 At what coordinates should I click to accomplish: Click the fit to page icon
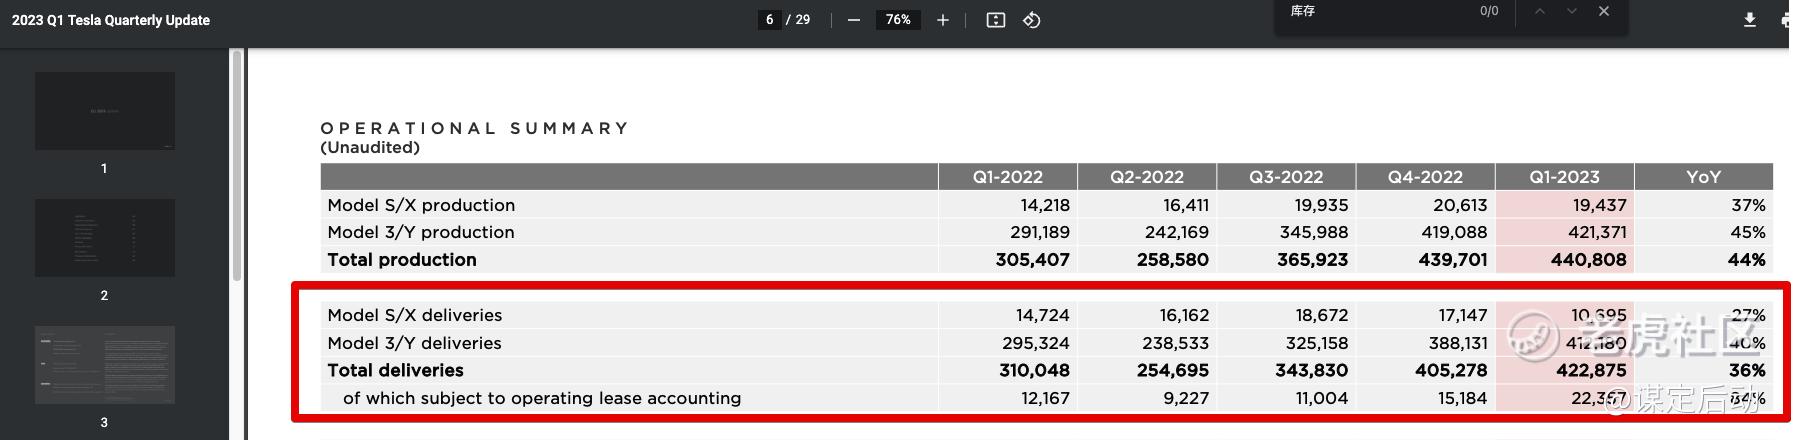995,20
